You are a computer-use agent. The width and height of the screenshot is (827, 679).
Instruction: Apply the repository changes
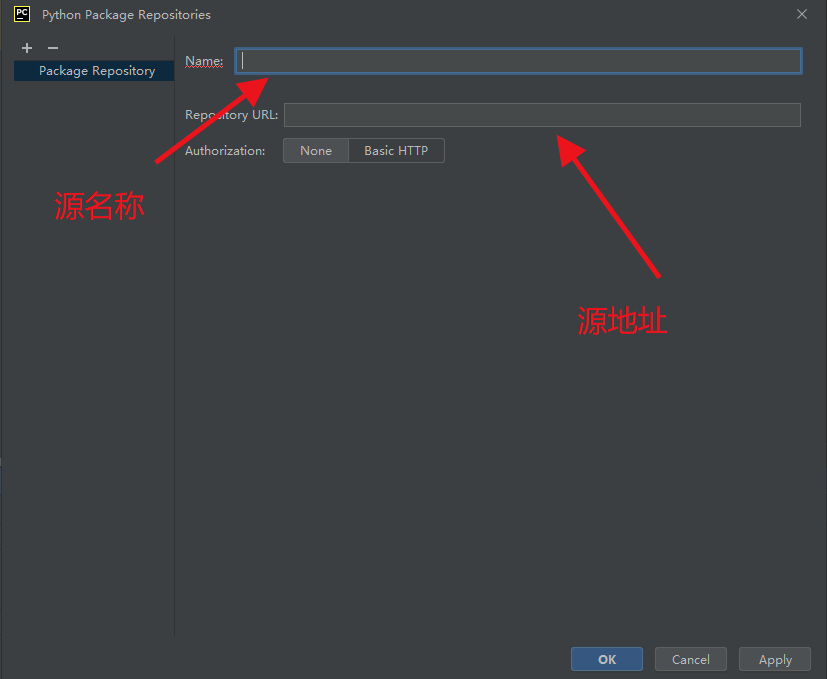(x=775, y=659)
